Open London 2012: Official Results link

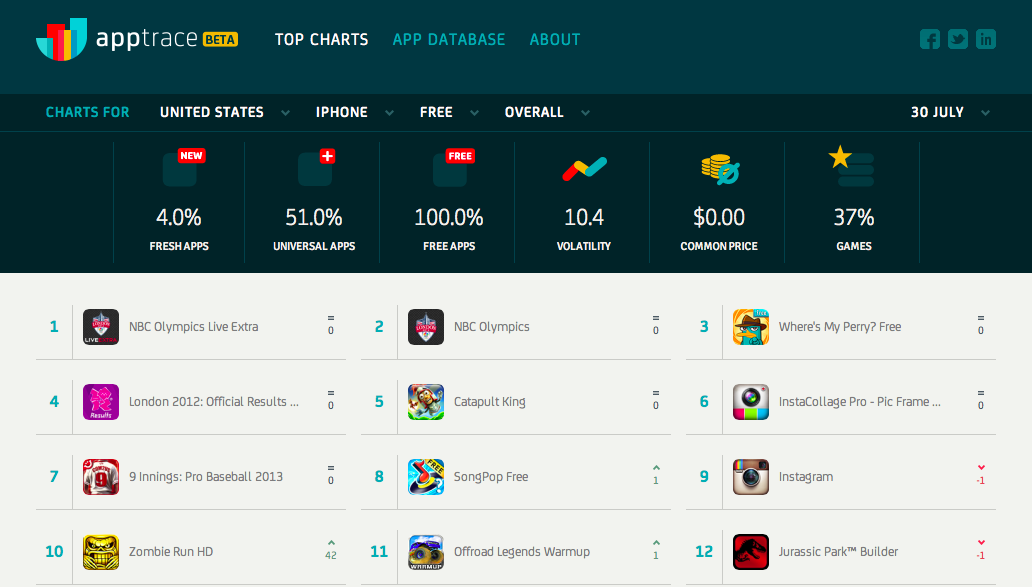click(x=214, y=402)
